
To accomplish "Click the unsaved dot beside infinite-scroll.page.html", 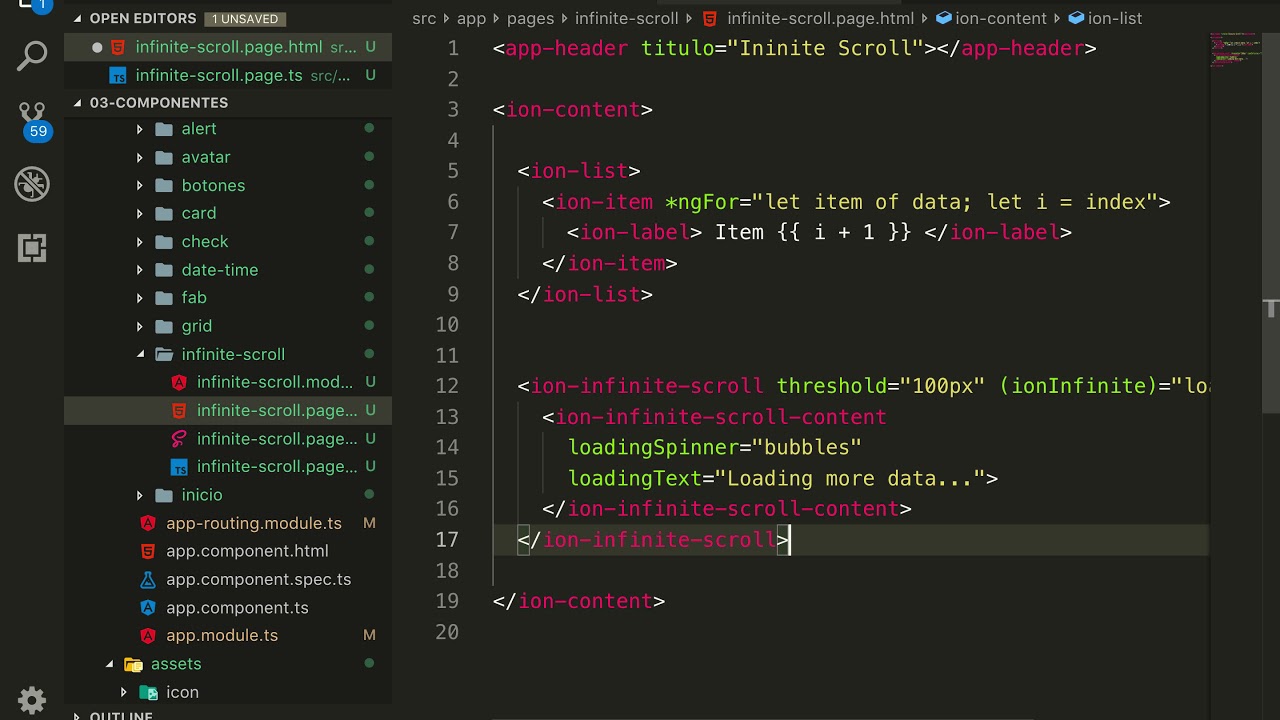I will [97, 47].
